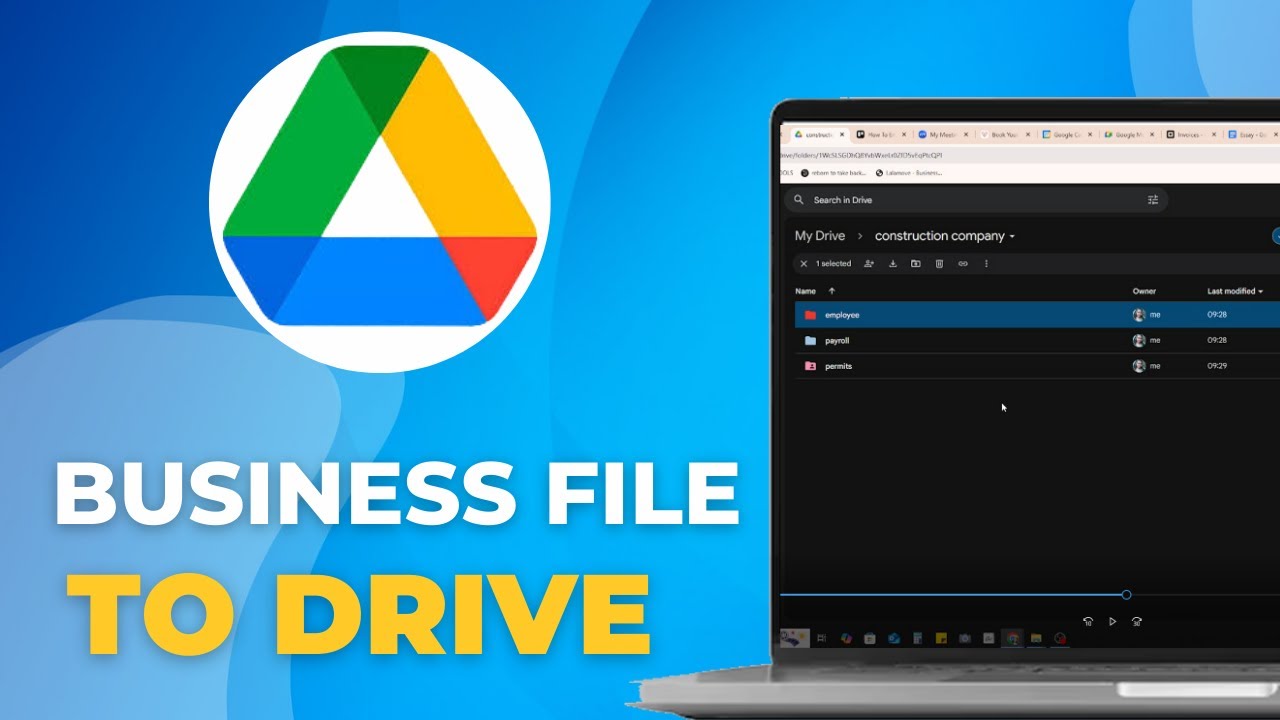The width and height of the screenshot is (1280, 720).
Task: Open the Lalamove - Business bookmark
Action: click(x=908, y=172)
